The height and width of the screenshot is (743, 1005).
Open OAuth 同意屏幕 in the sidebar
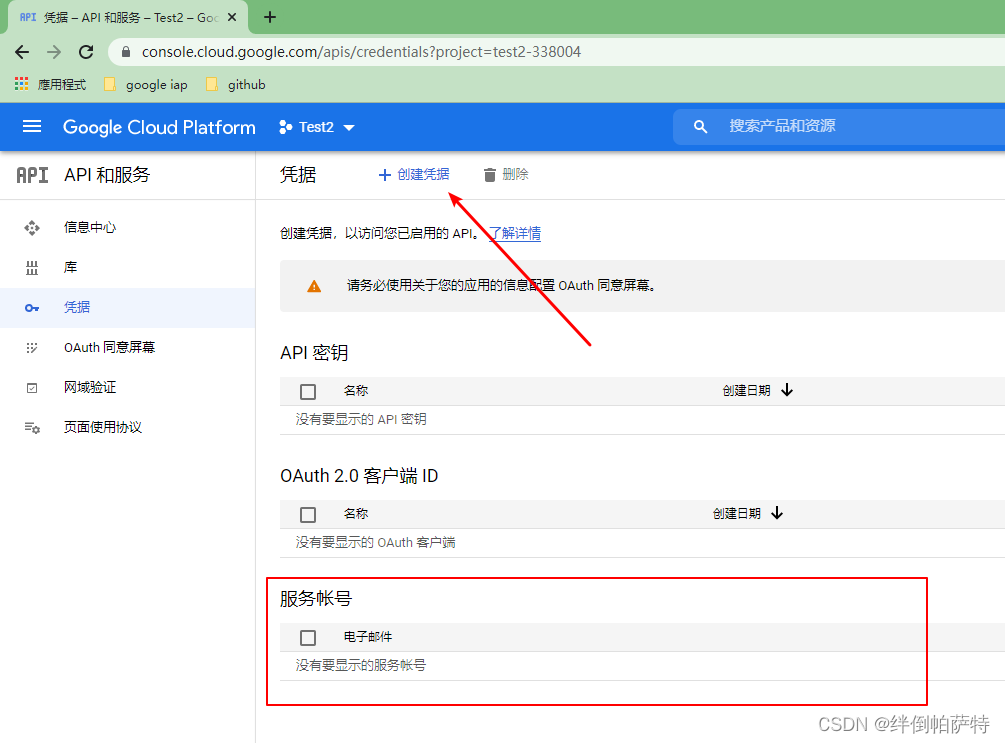(x=128, y=347)
